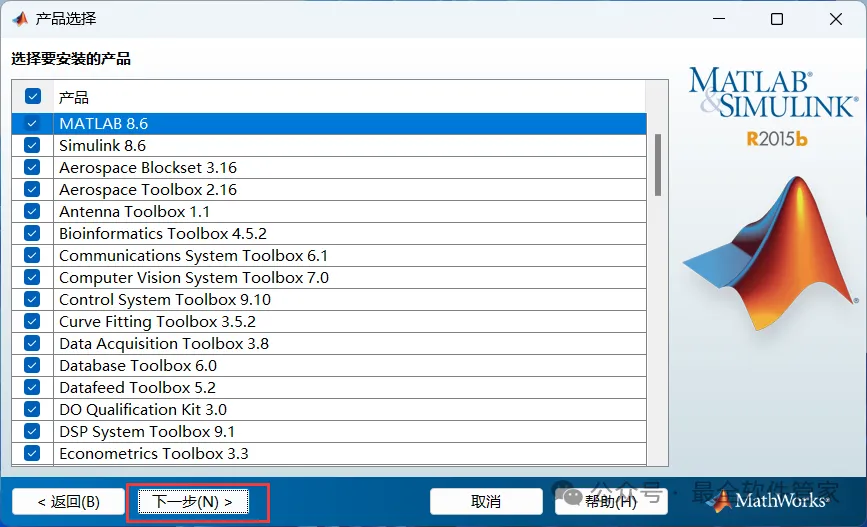Screen dimensions: 867x527
Task: Select the Aerospace Blockset 3.16 row text
Action: point(148,168)
